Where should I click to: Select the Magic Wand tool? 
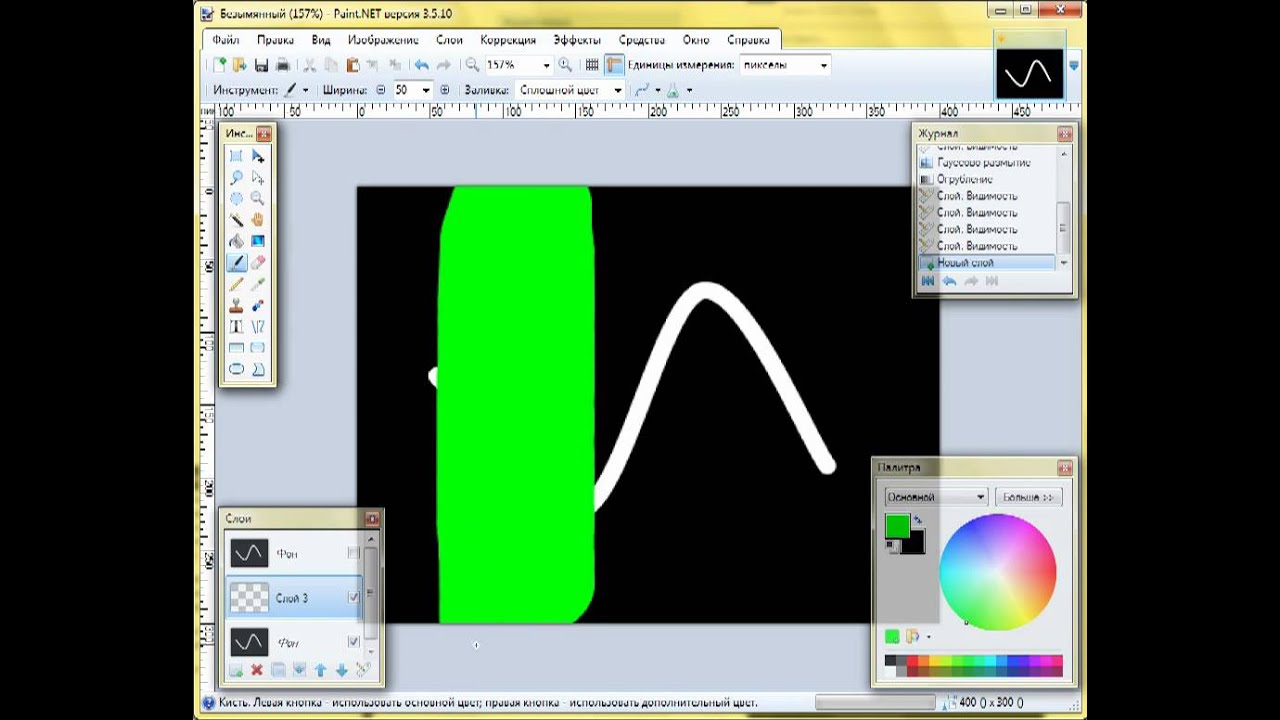[236, 219]
